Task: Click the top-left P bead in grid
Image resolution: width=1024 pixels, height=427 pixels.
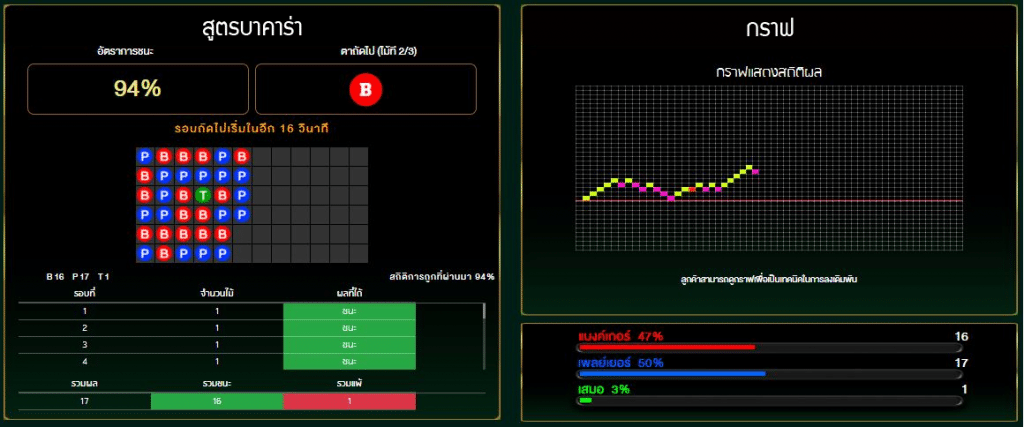Action: (x=145, y=157)
